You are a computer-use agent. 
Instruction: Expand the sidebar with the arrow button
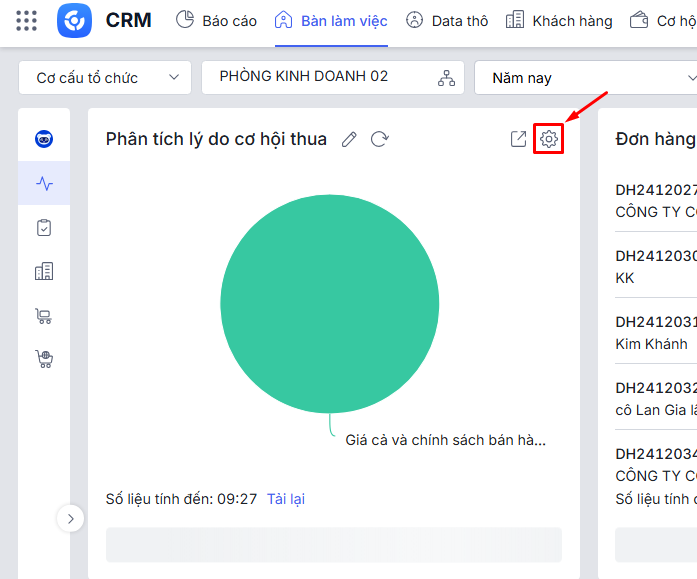point(70,546)
